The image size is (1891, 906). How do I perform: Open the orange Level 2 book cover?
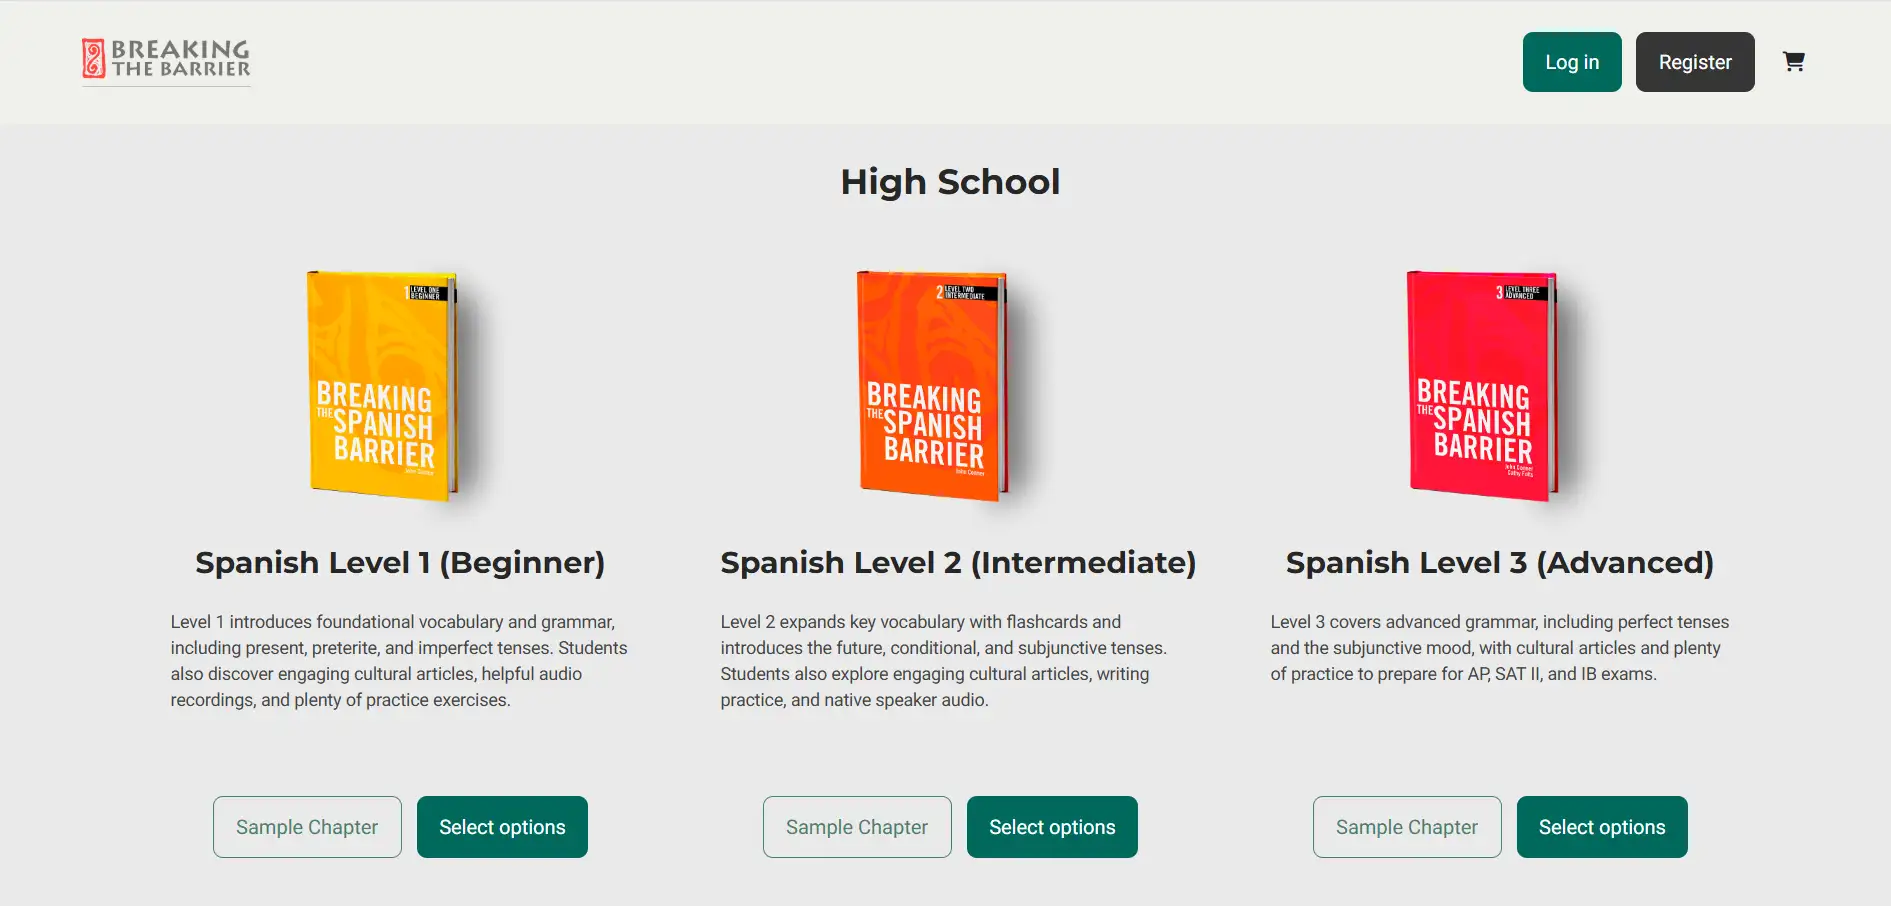[x=933, y=385]
